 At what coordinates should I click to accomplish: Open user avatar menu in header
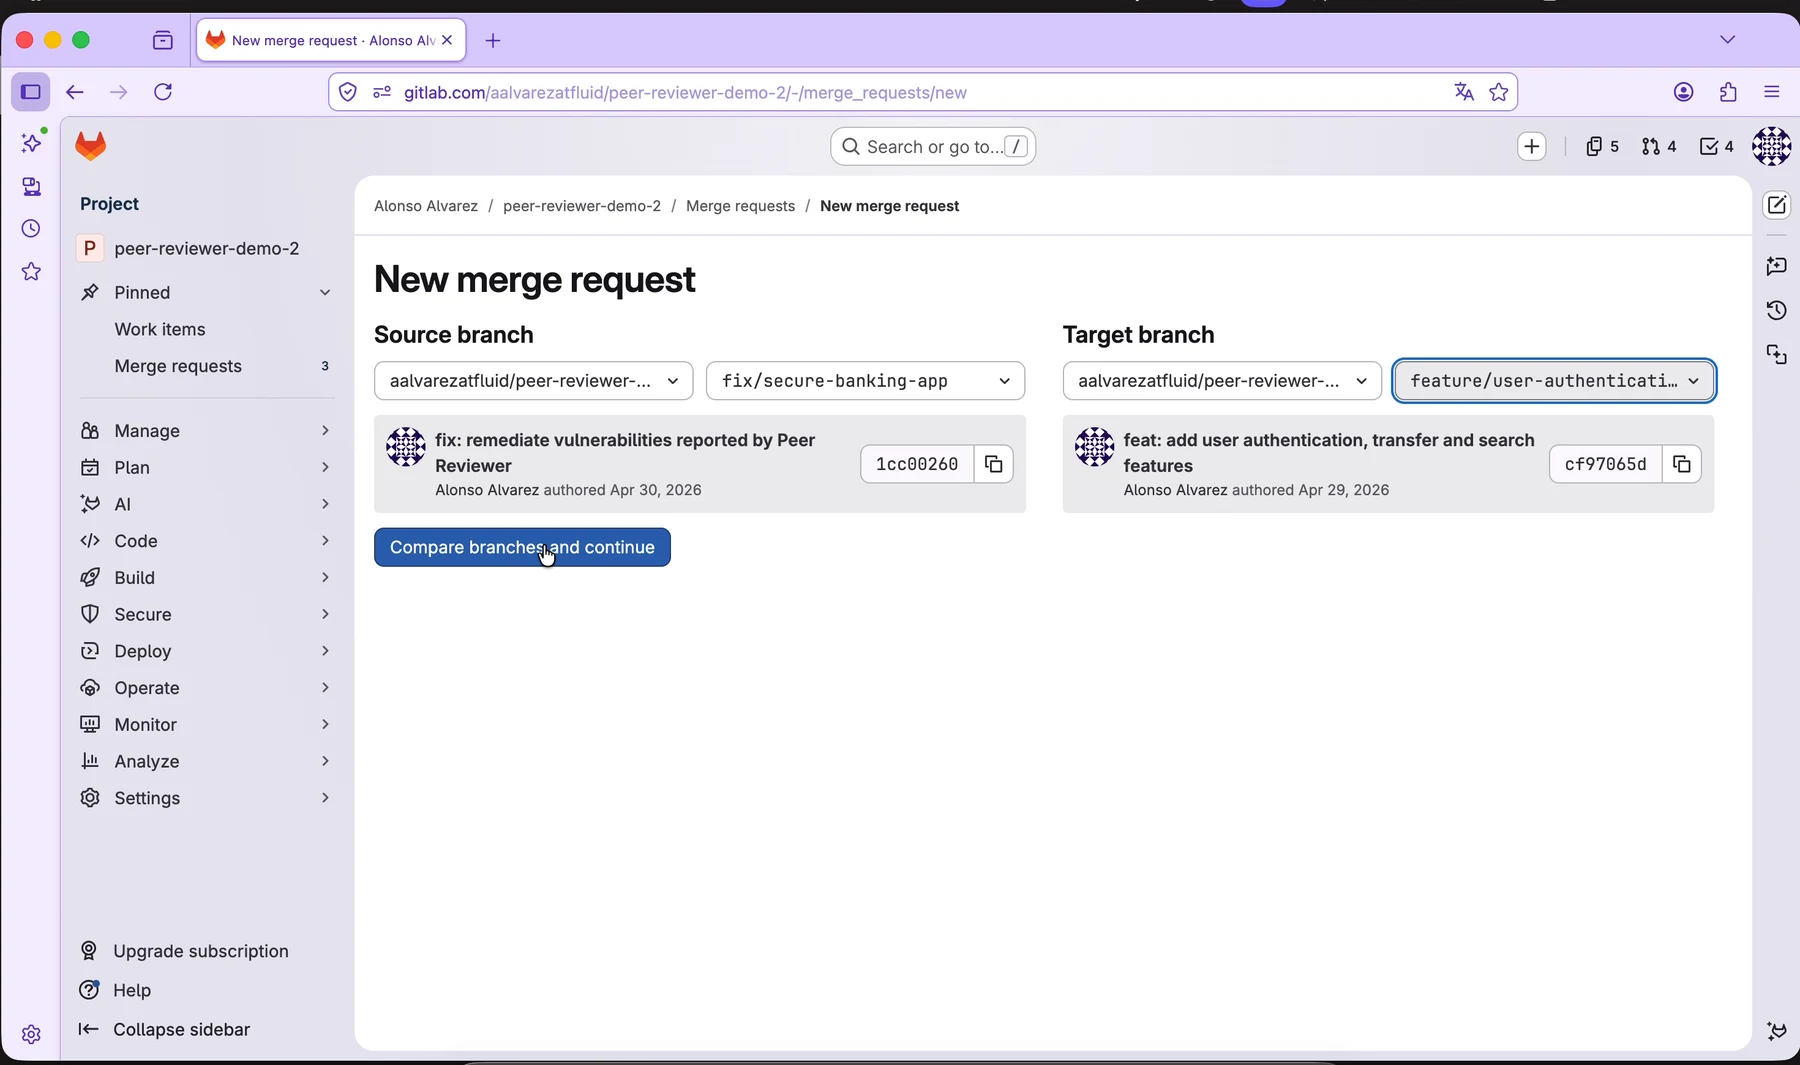(1771, 146)
